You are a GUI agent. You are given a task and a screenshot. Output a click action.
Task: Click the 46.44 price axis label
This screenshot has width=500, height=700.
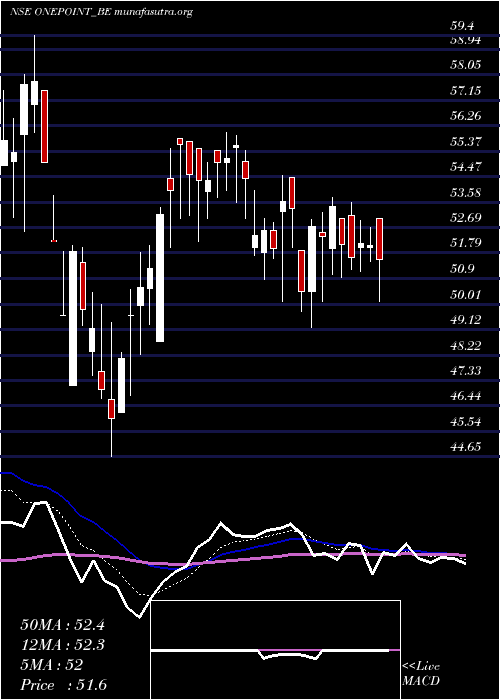[x=466, y=396]
